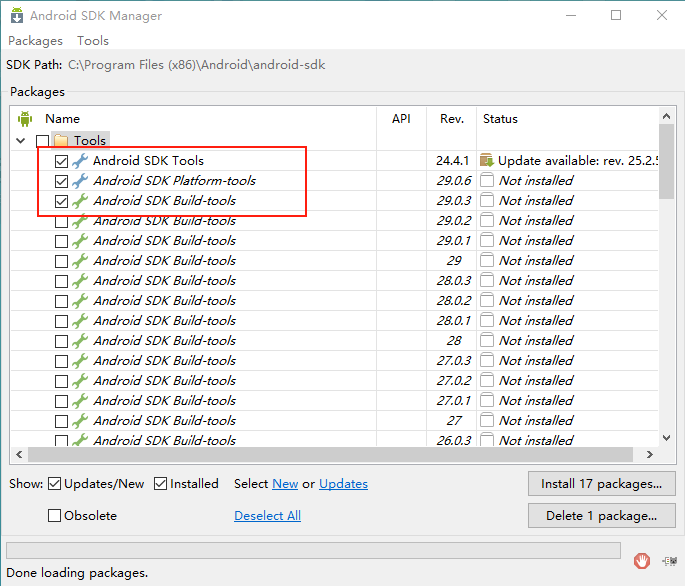Click the Android robot icon in header row
685x586 pixels.
25,118
